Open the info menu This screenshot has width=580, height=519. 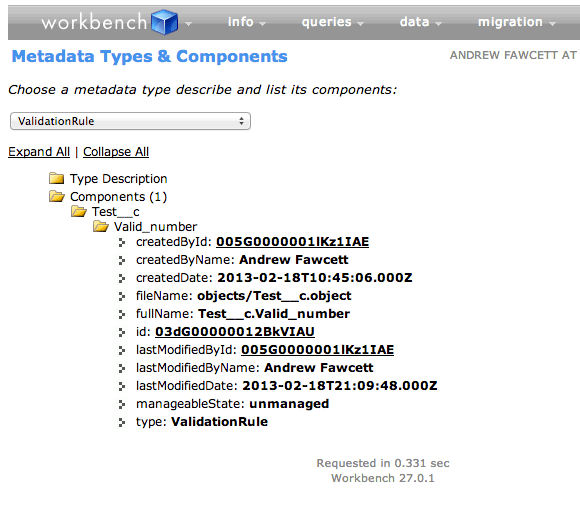click(246, 22)
